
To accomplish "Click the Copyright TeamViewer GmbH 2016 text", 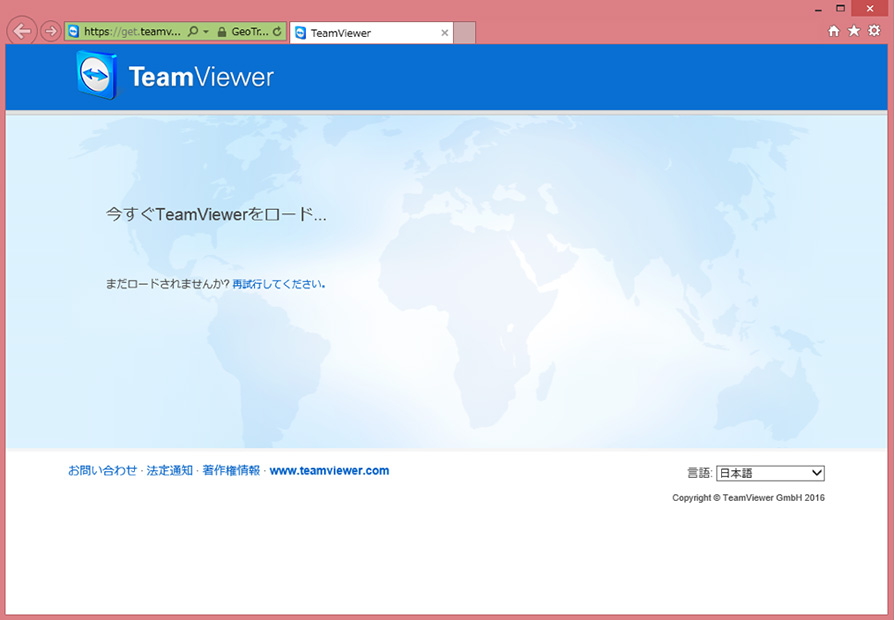I will click(x=748, y=498).
